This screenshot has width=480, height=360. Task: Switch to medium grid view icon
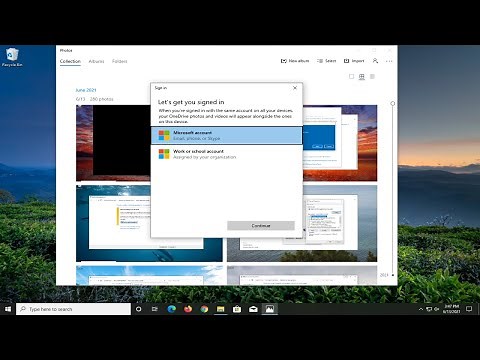(362, 77)
